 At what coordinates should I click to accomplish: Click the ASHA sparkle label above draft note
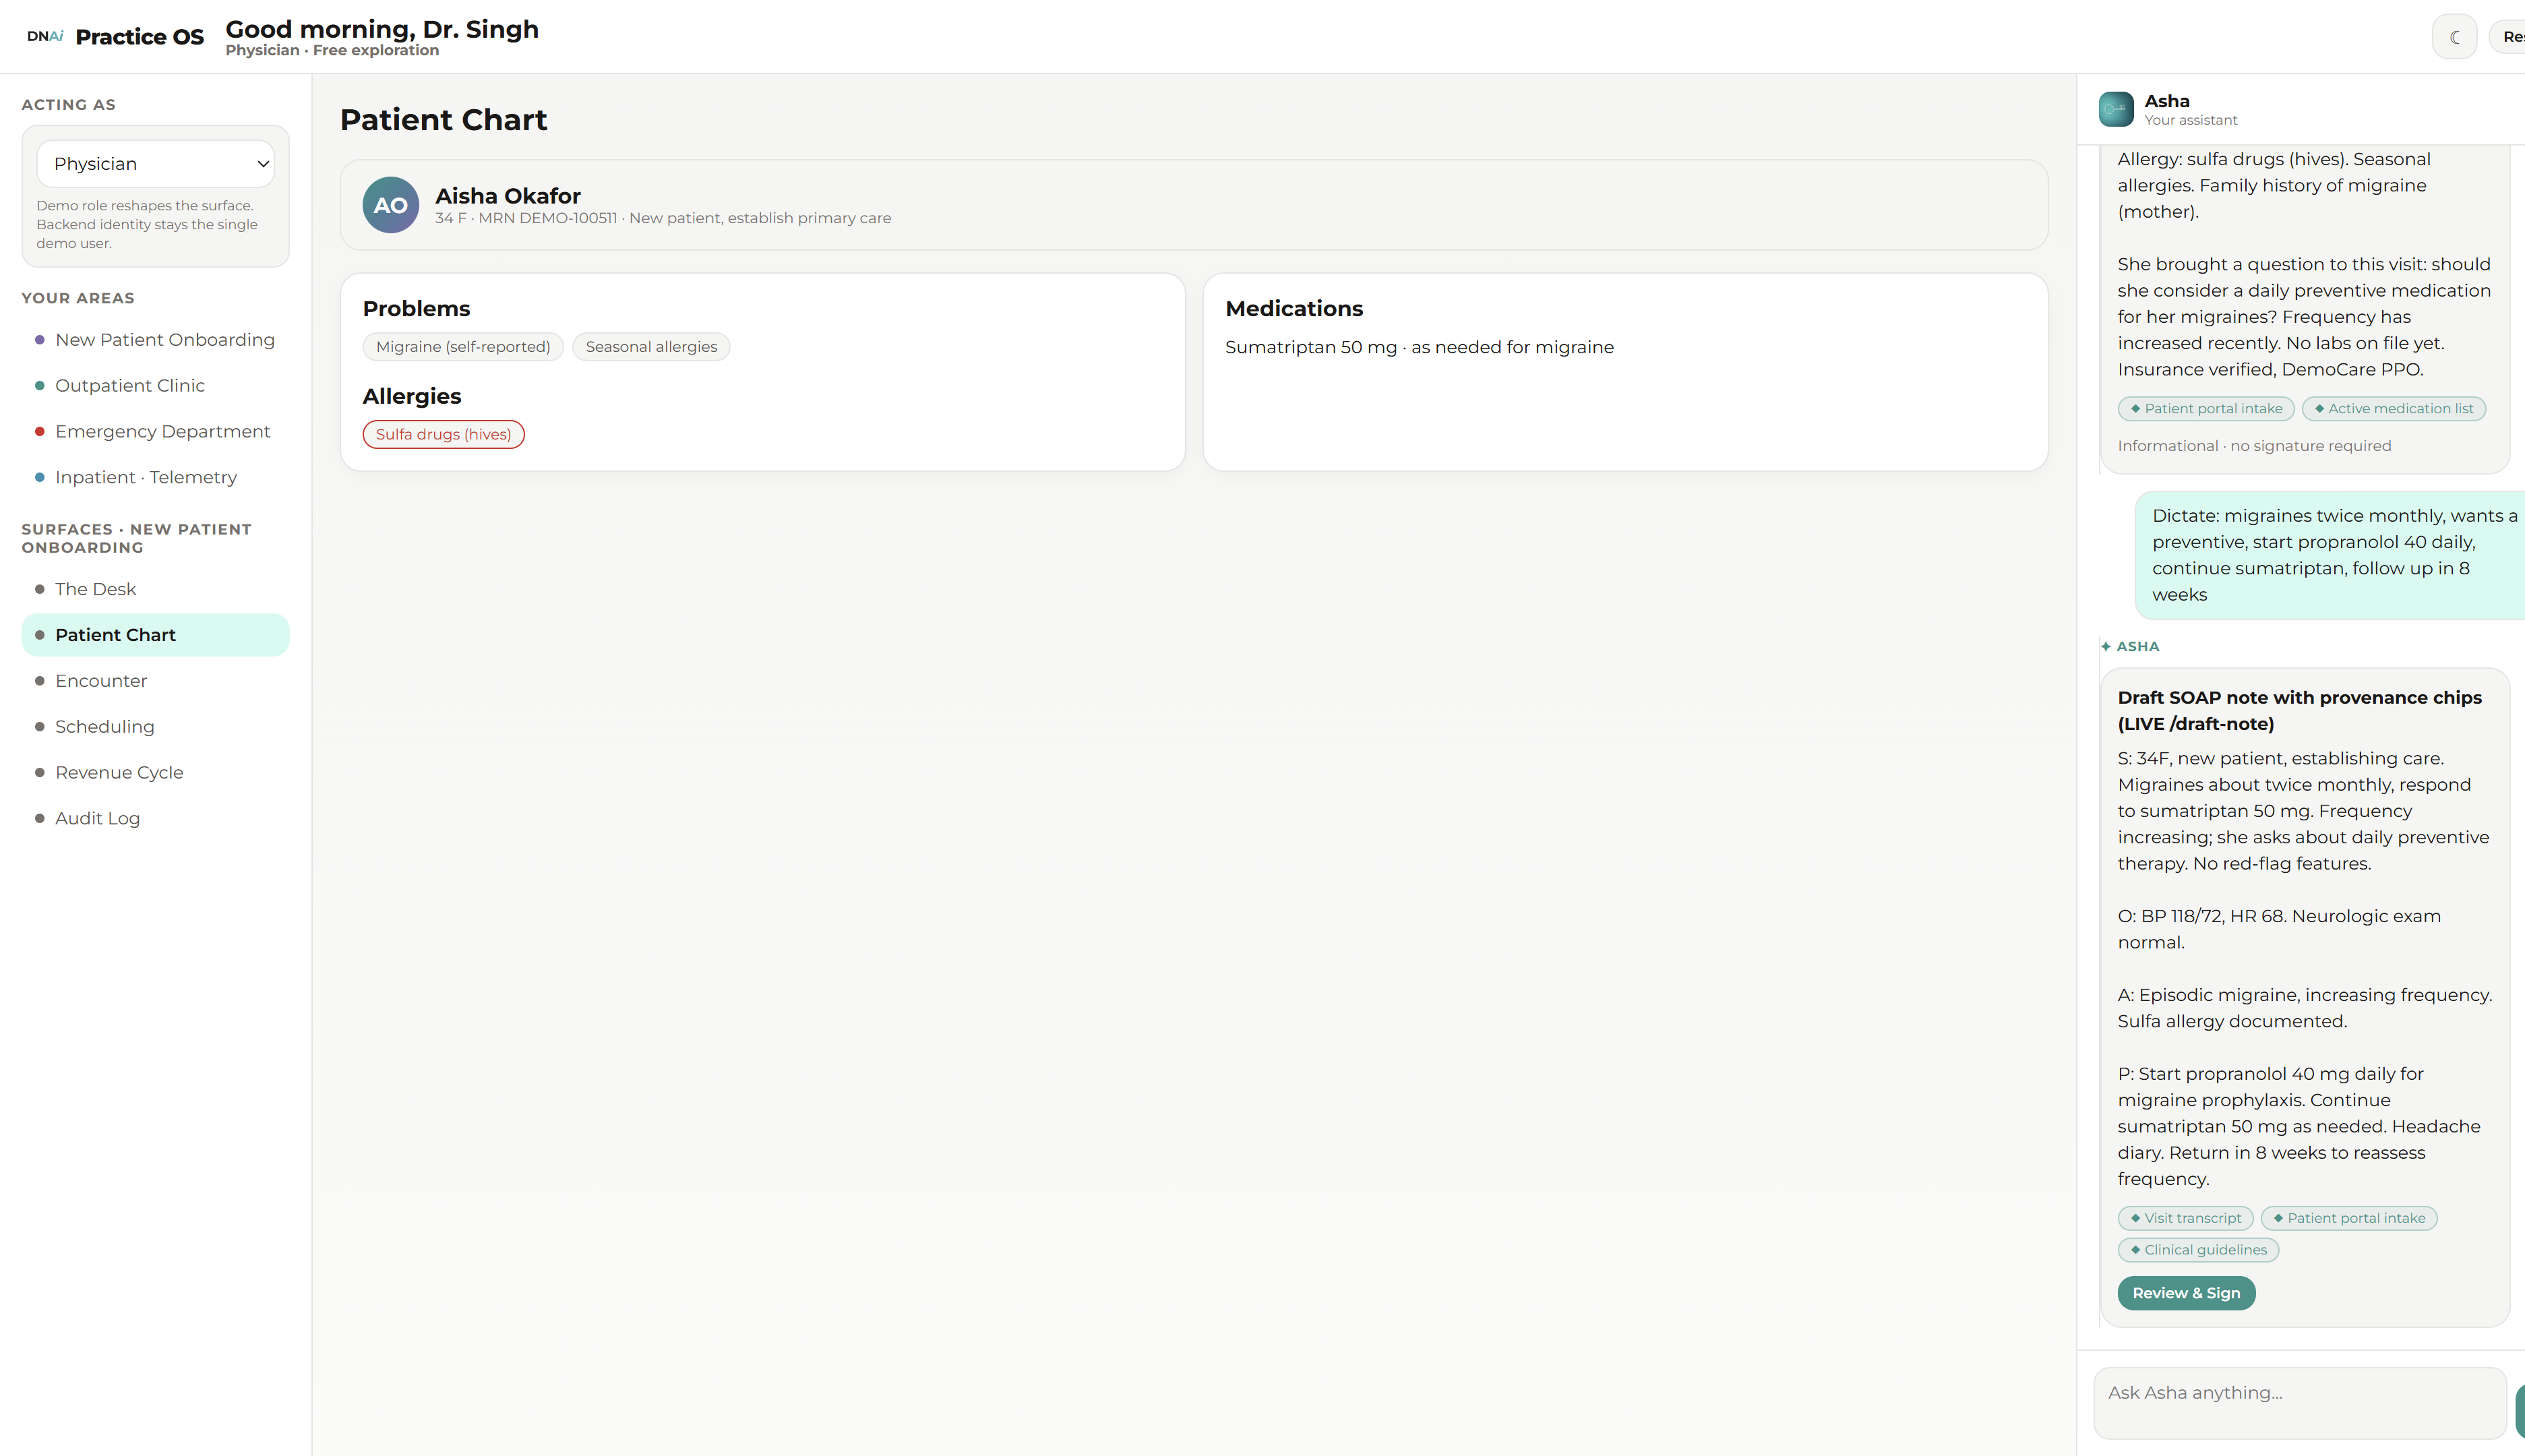[2130, 647]
